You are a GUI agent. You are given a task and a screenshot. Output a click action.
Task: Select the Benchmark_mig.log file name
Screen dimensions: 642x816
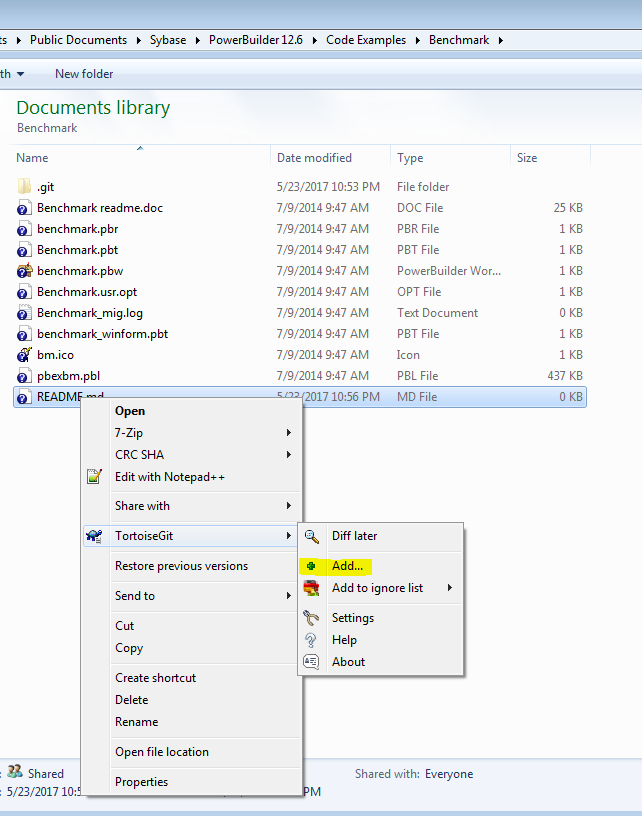[x=89, y=313]
